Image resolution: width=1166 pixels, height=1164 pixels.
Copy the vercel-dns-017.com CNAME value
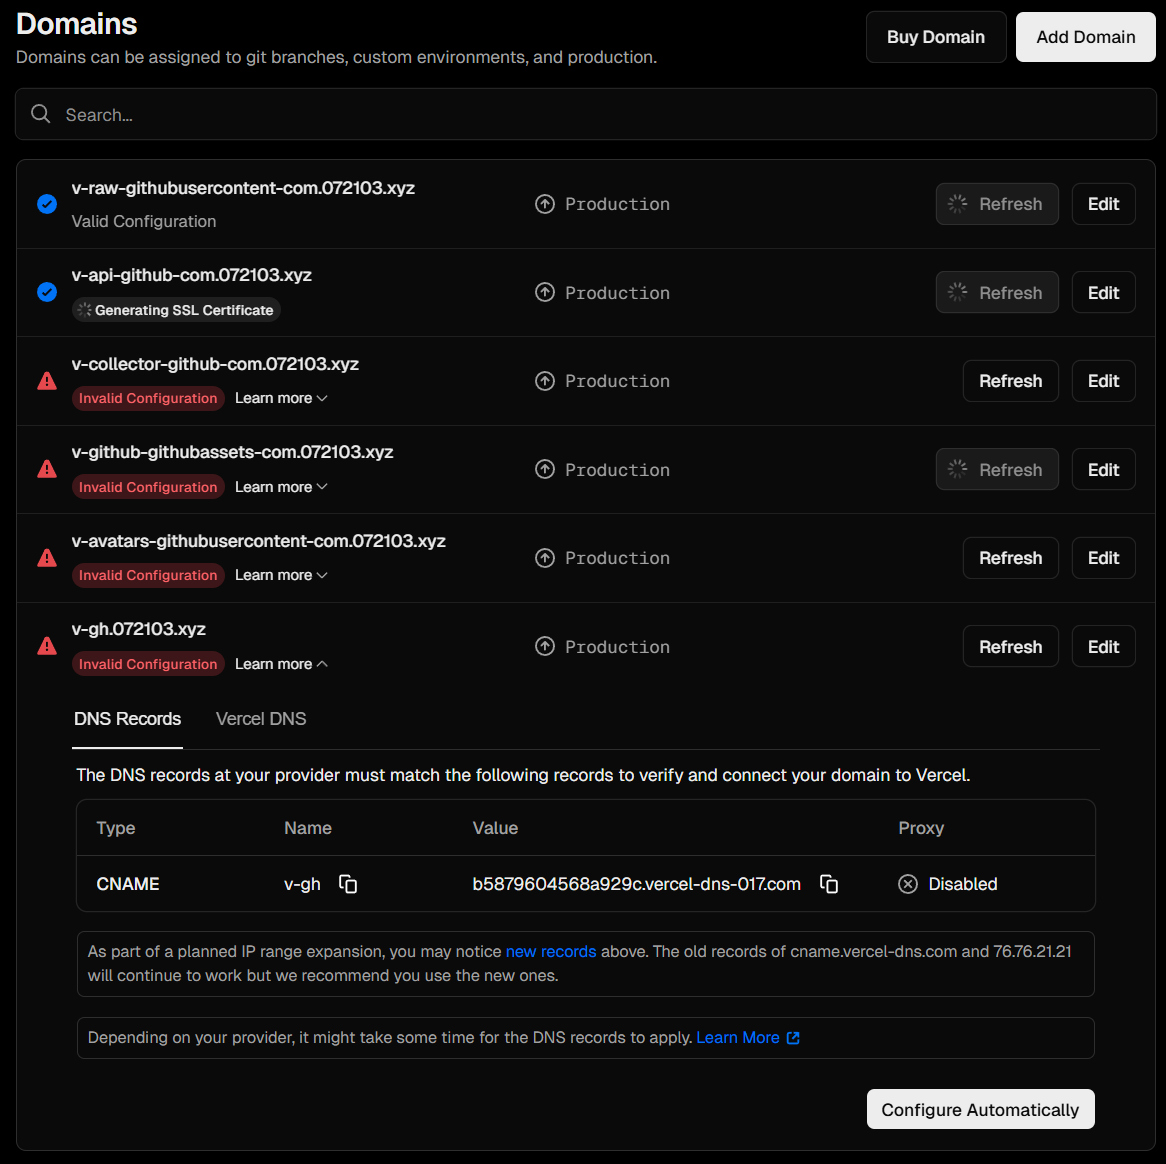pyautogui.click(x=829, y=884)
